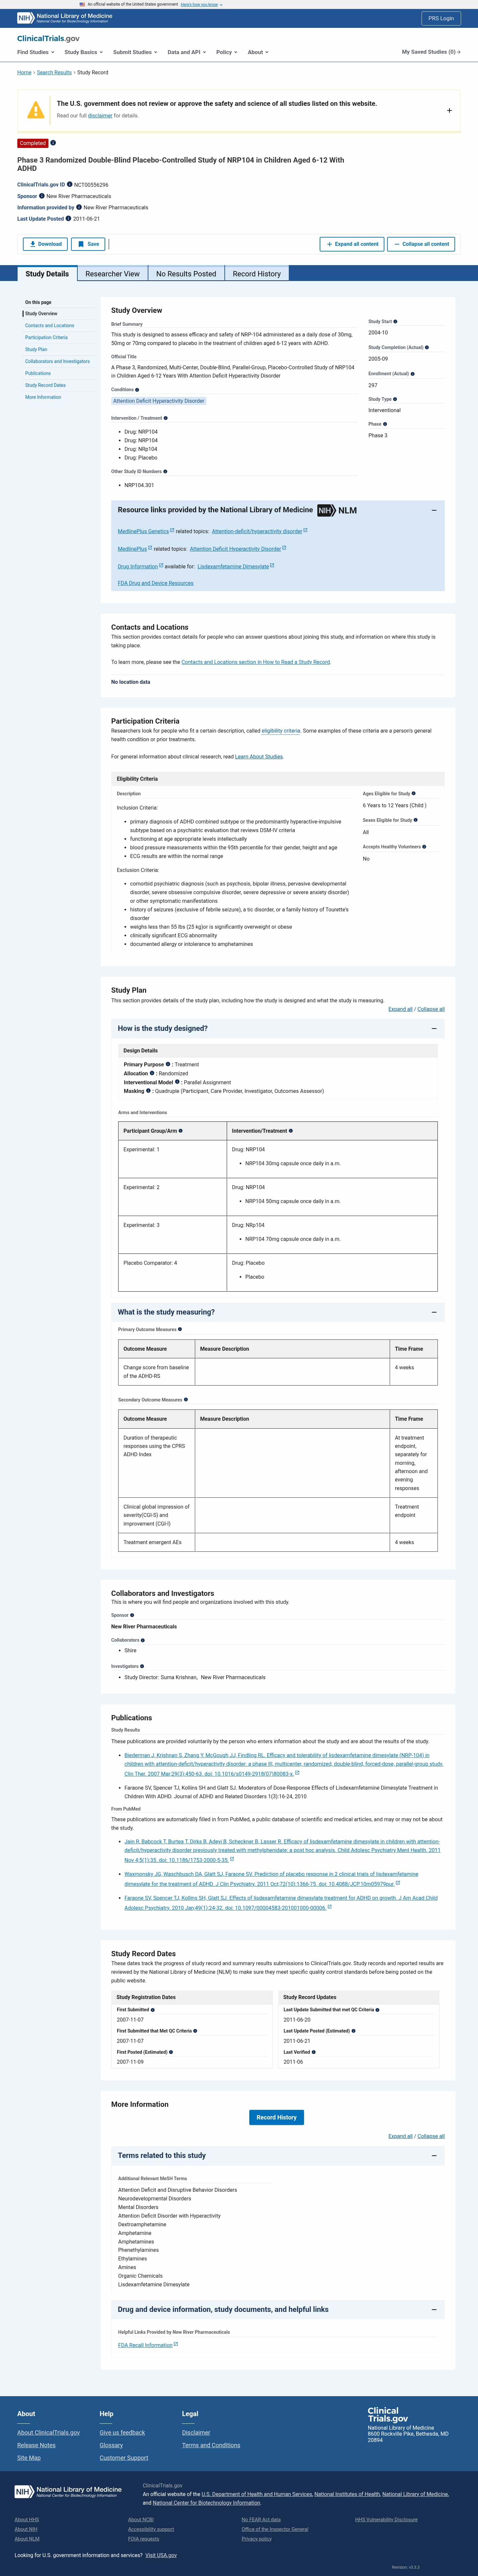Click the PRS Login button

(x=441, y=18)
